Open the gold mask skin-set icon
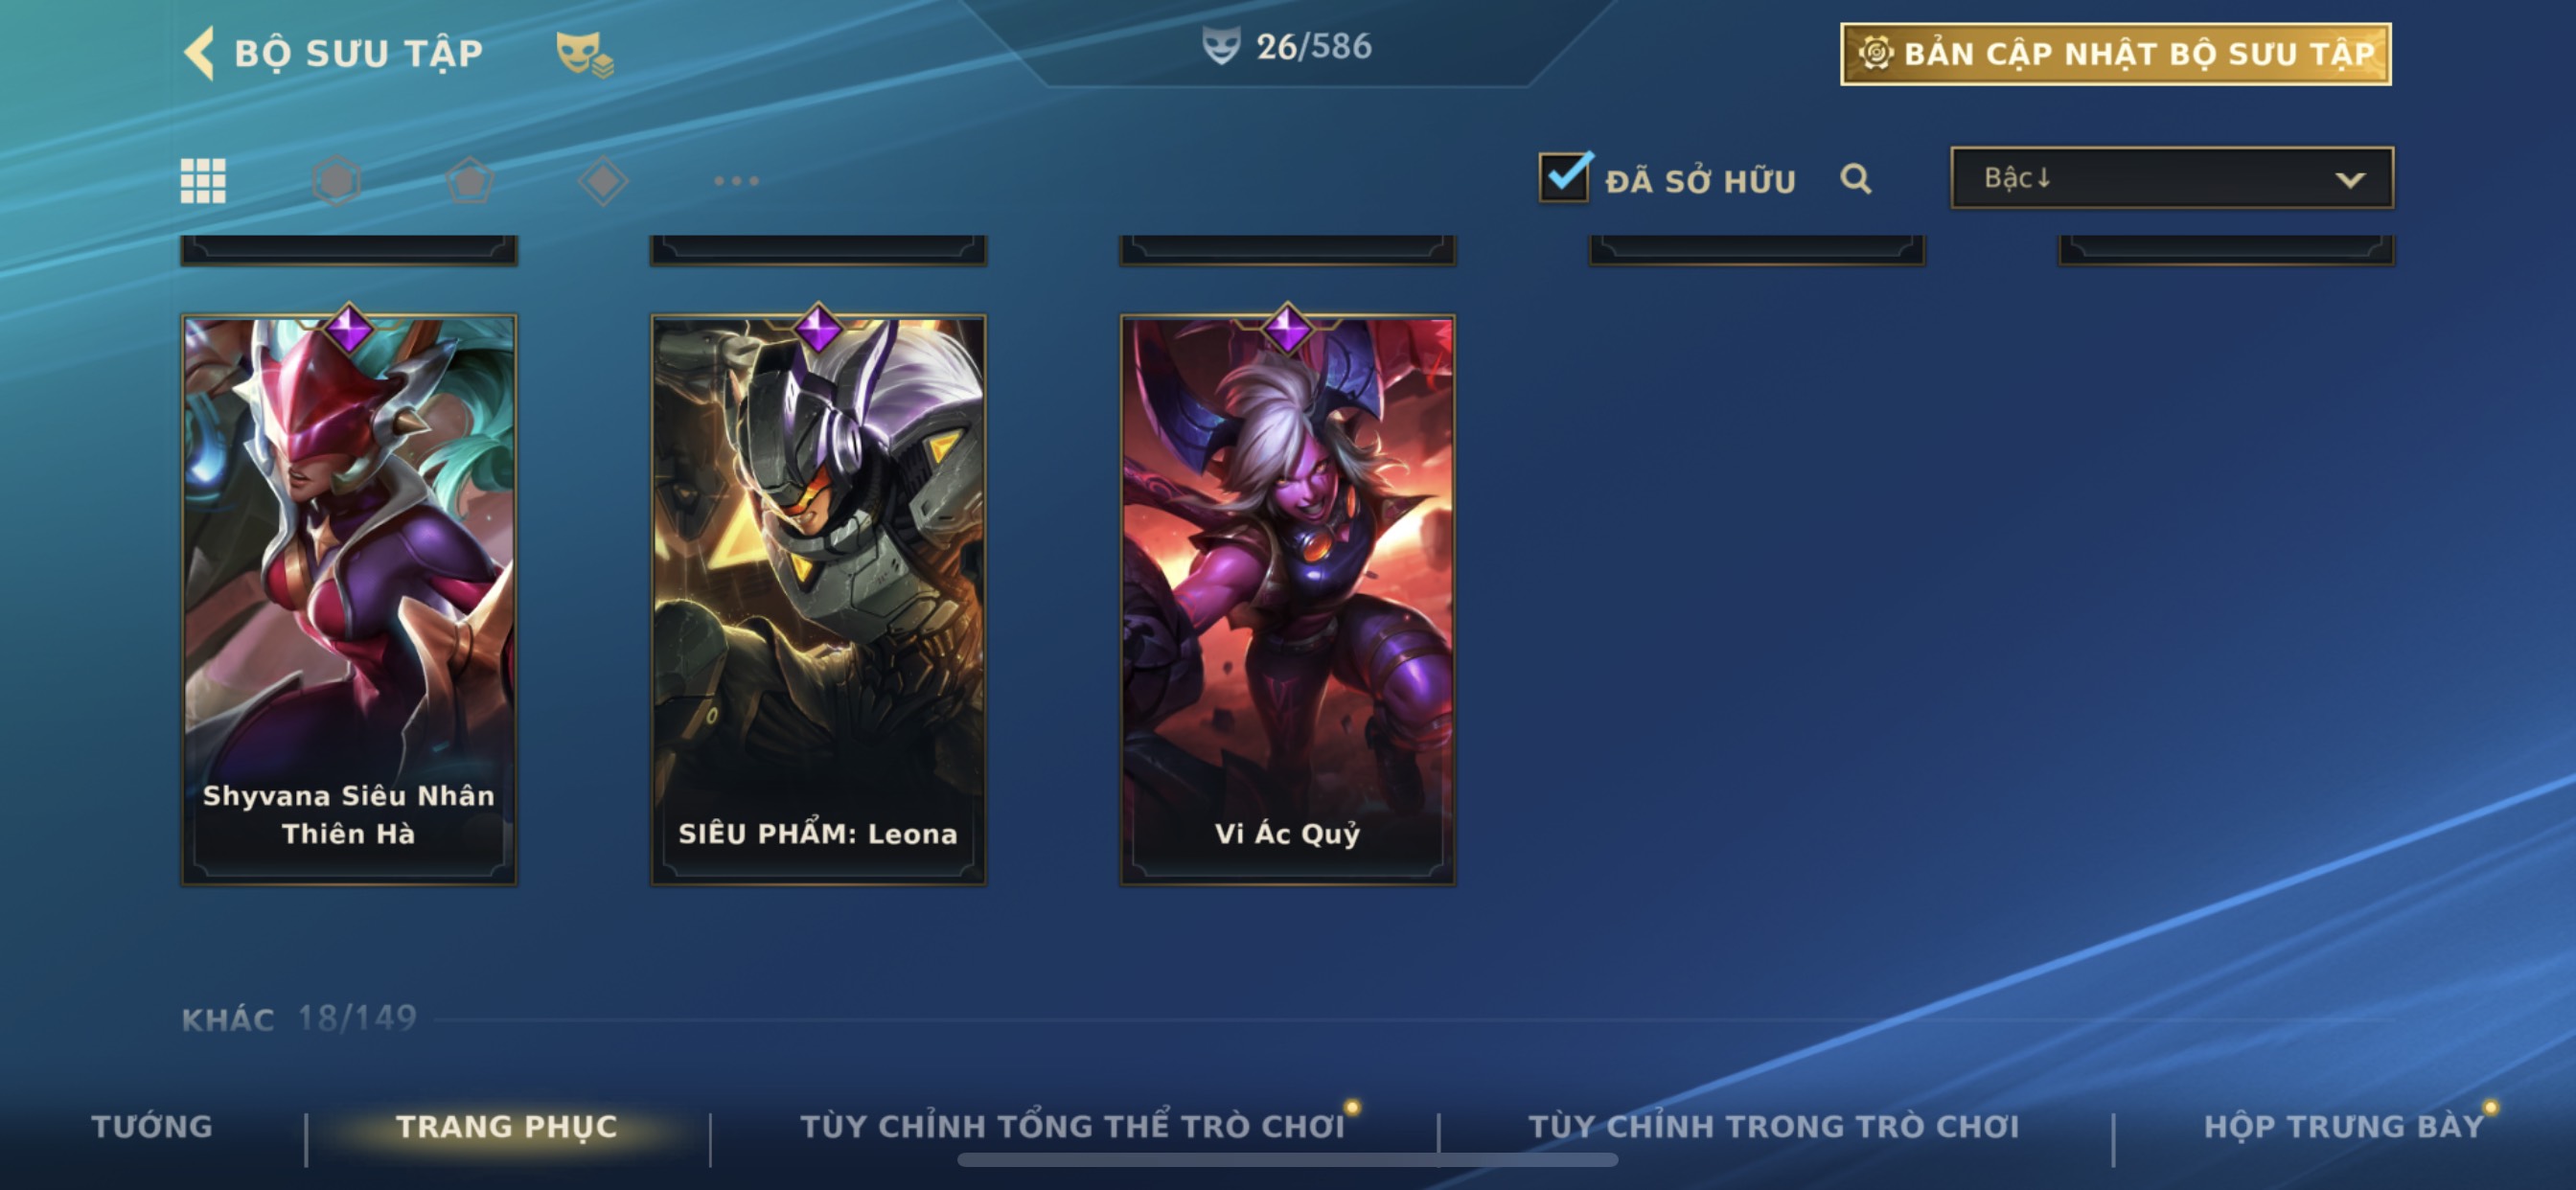The image size is (2576, 1190). coord(584,53)
